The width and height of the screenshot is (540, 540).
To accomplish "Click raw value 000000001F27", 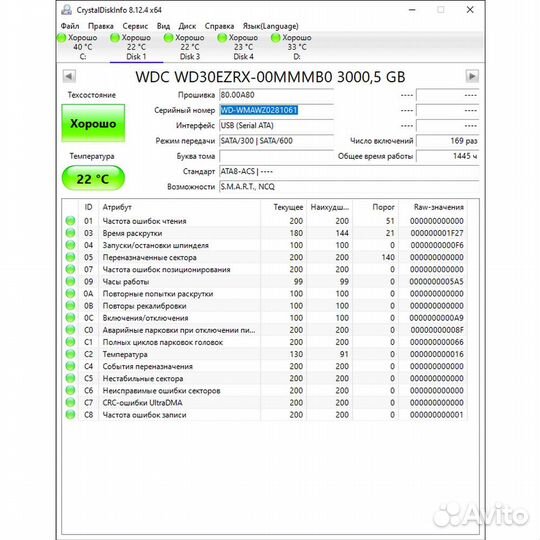I will [x=437, y=233].
